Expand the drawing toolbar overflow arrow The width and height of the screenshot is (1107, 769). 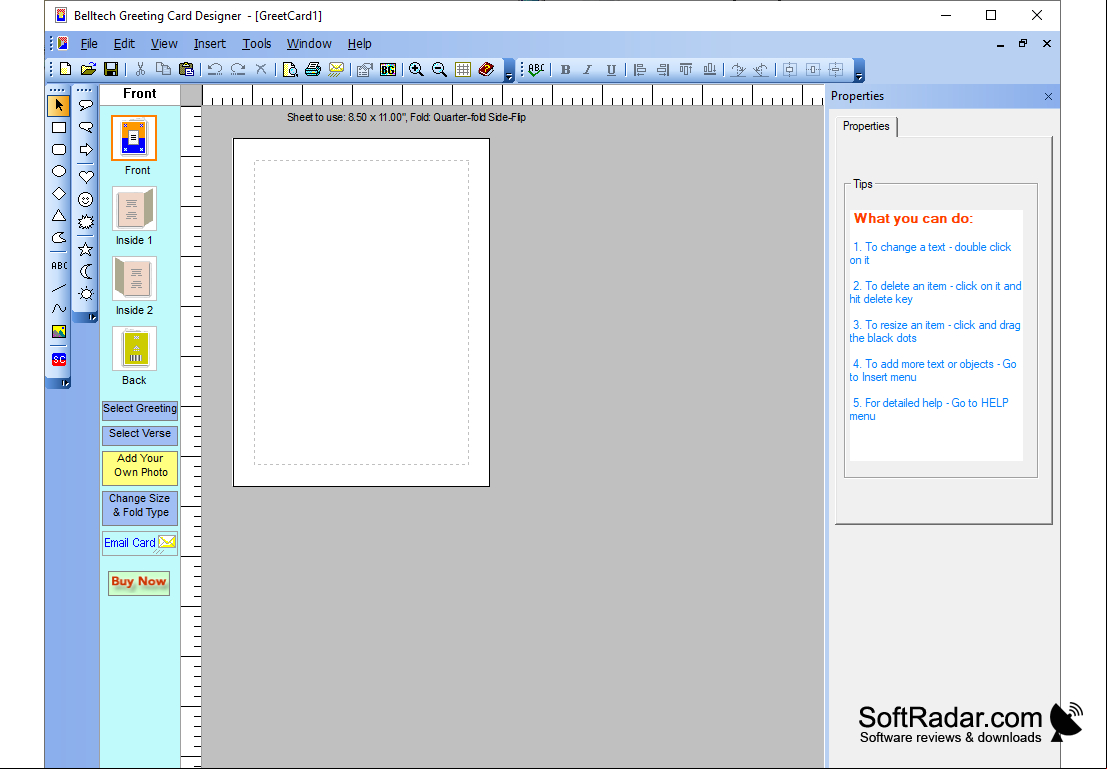65,383
